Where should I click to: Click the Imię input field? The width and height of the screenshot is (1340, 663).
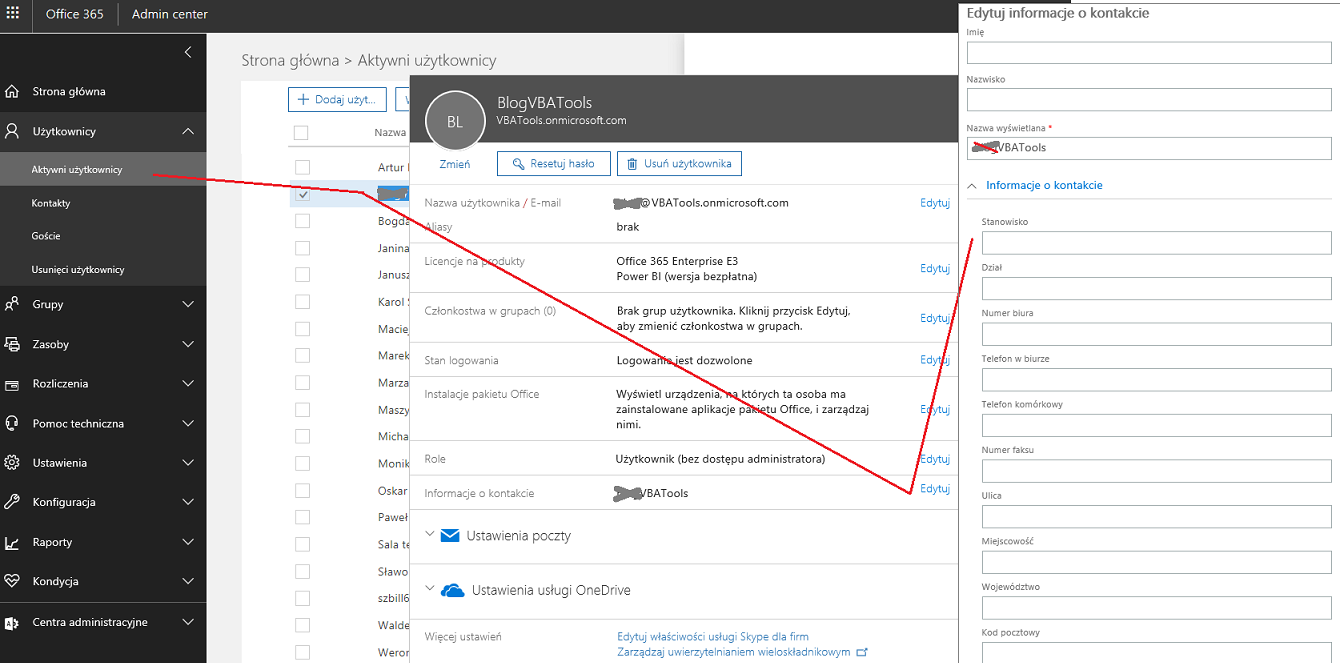point(1149,53)
